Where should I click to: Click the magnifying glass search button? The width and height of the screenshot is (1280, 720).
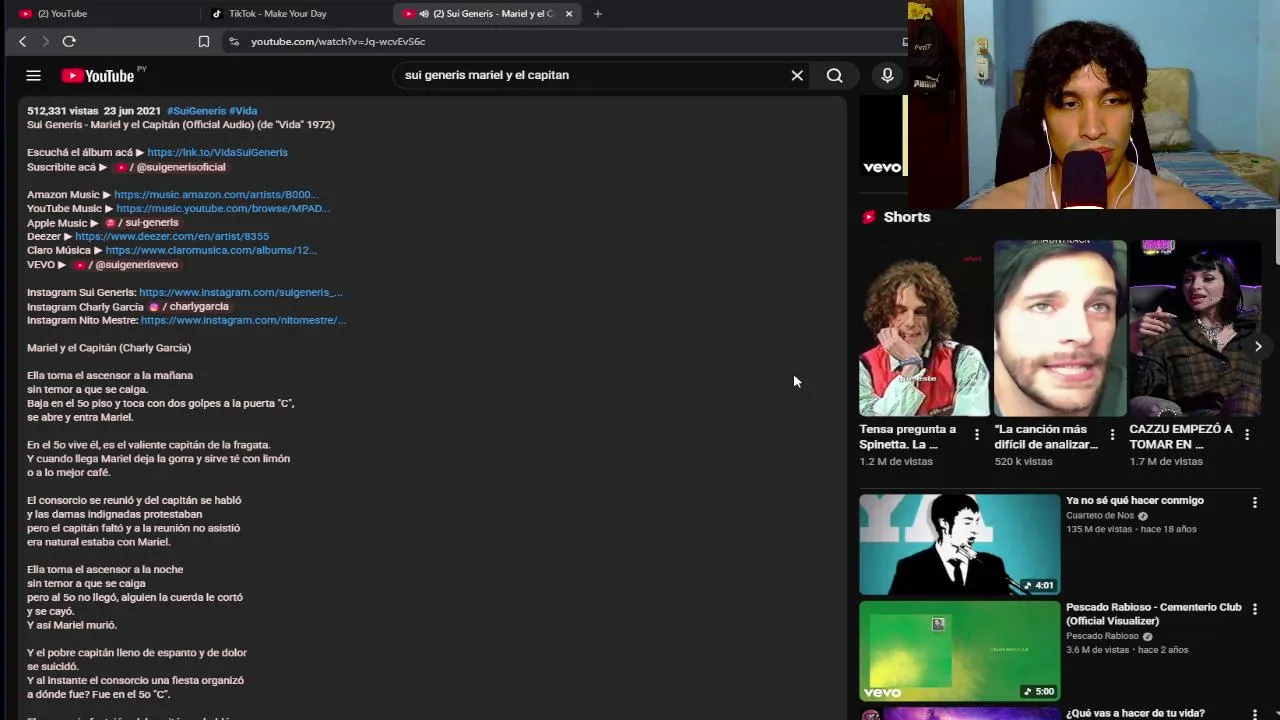point(834,75)
